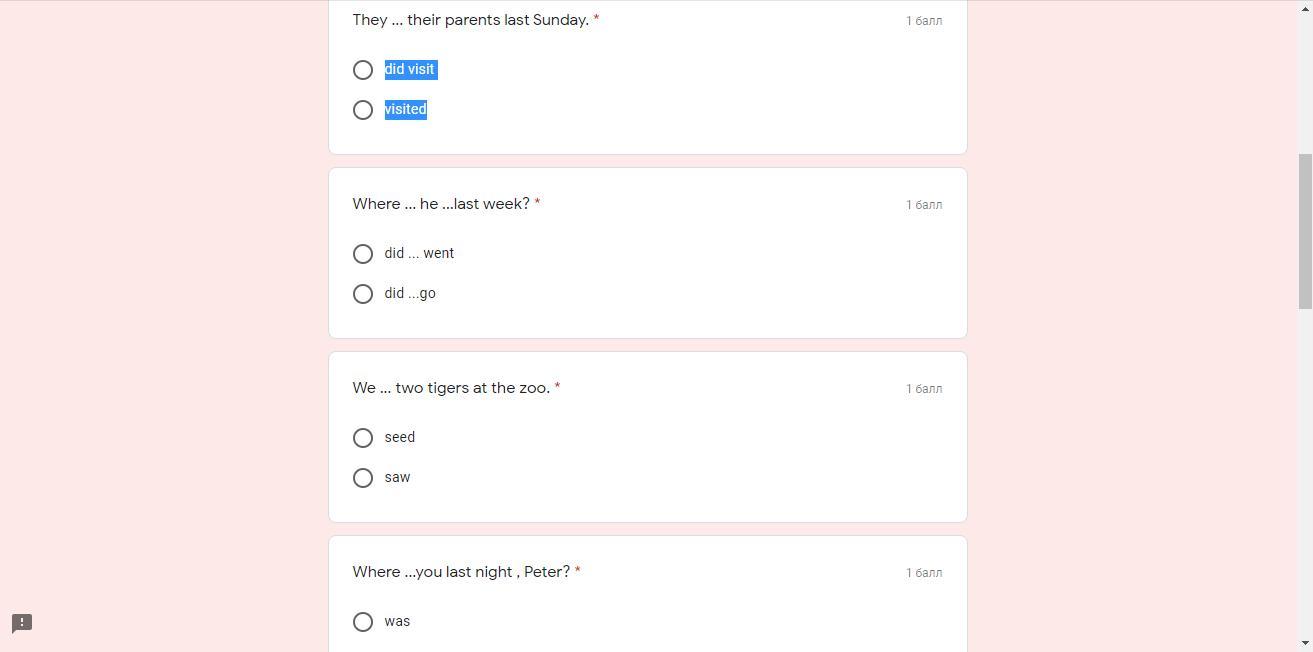Viewport: 1313px width, 652px height.
Task: Click the 'did visit' highlighted label
Action: pos(410,69)
